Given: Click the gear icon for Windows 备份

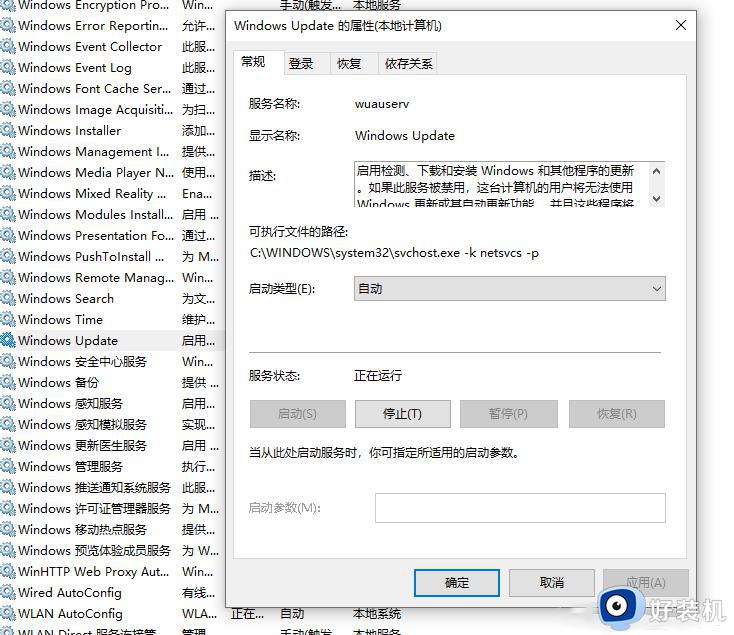Looking at the screenshot, I should pos(8,382).
